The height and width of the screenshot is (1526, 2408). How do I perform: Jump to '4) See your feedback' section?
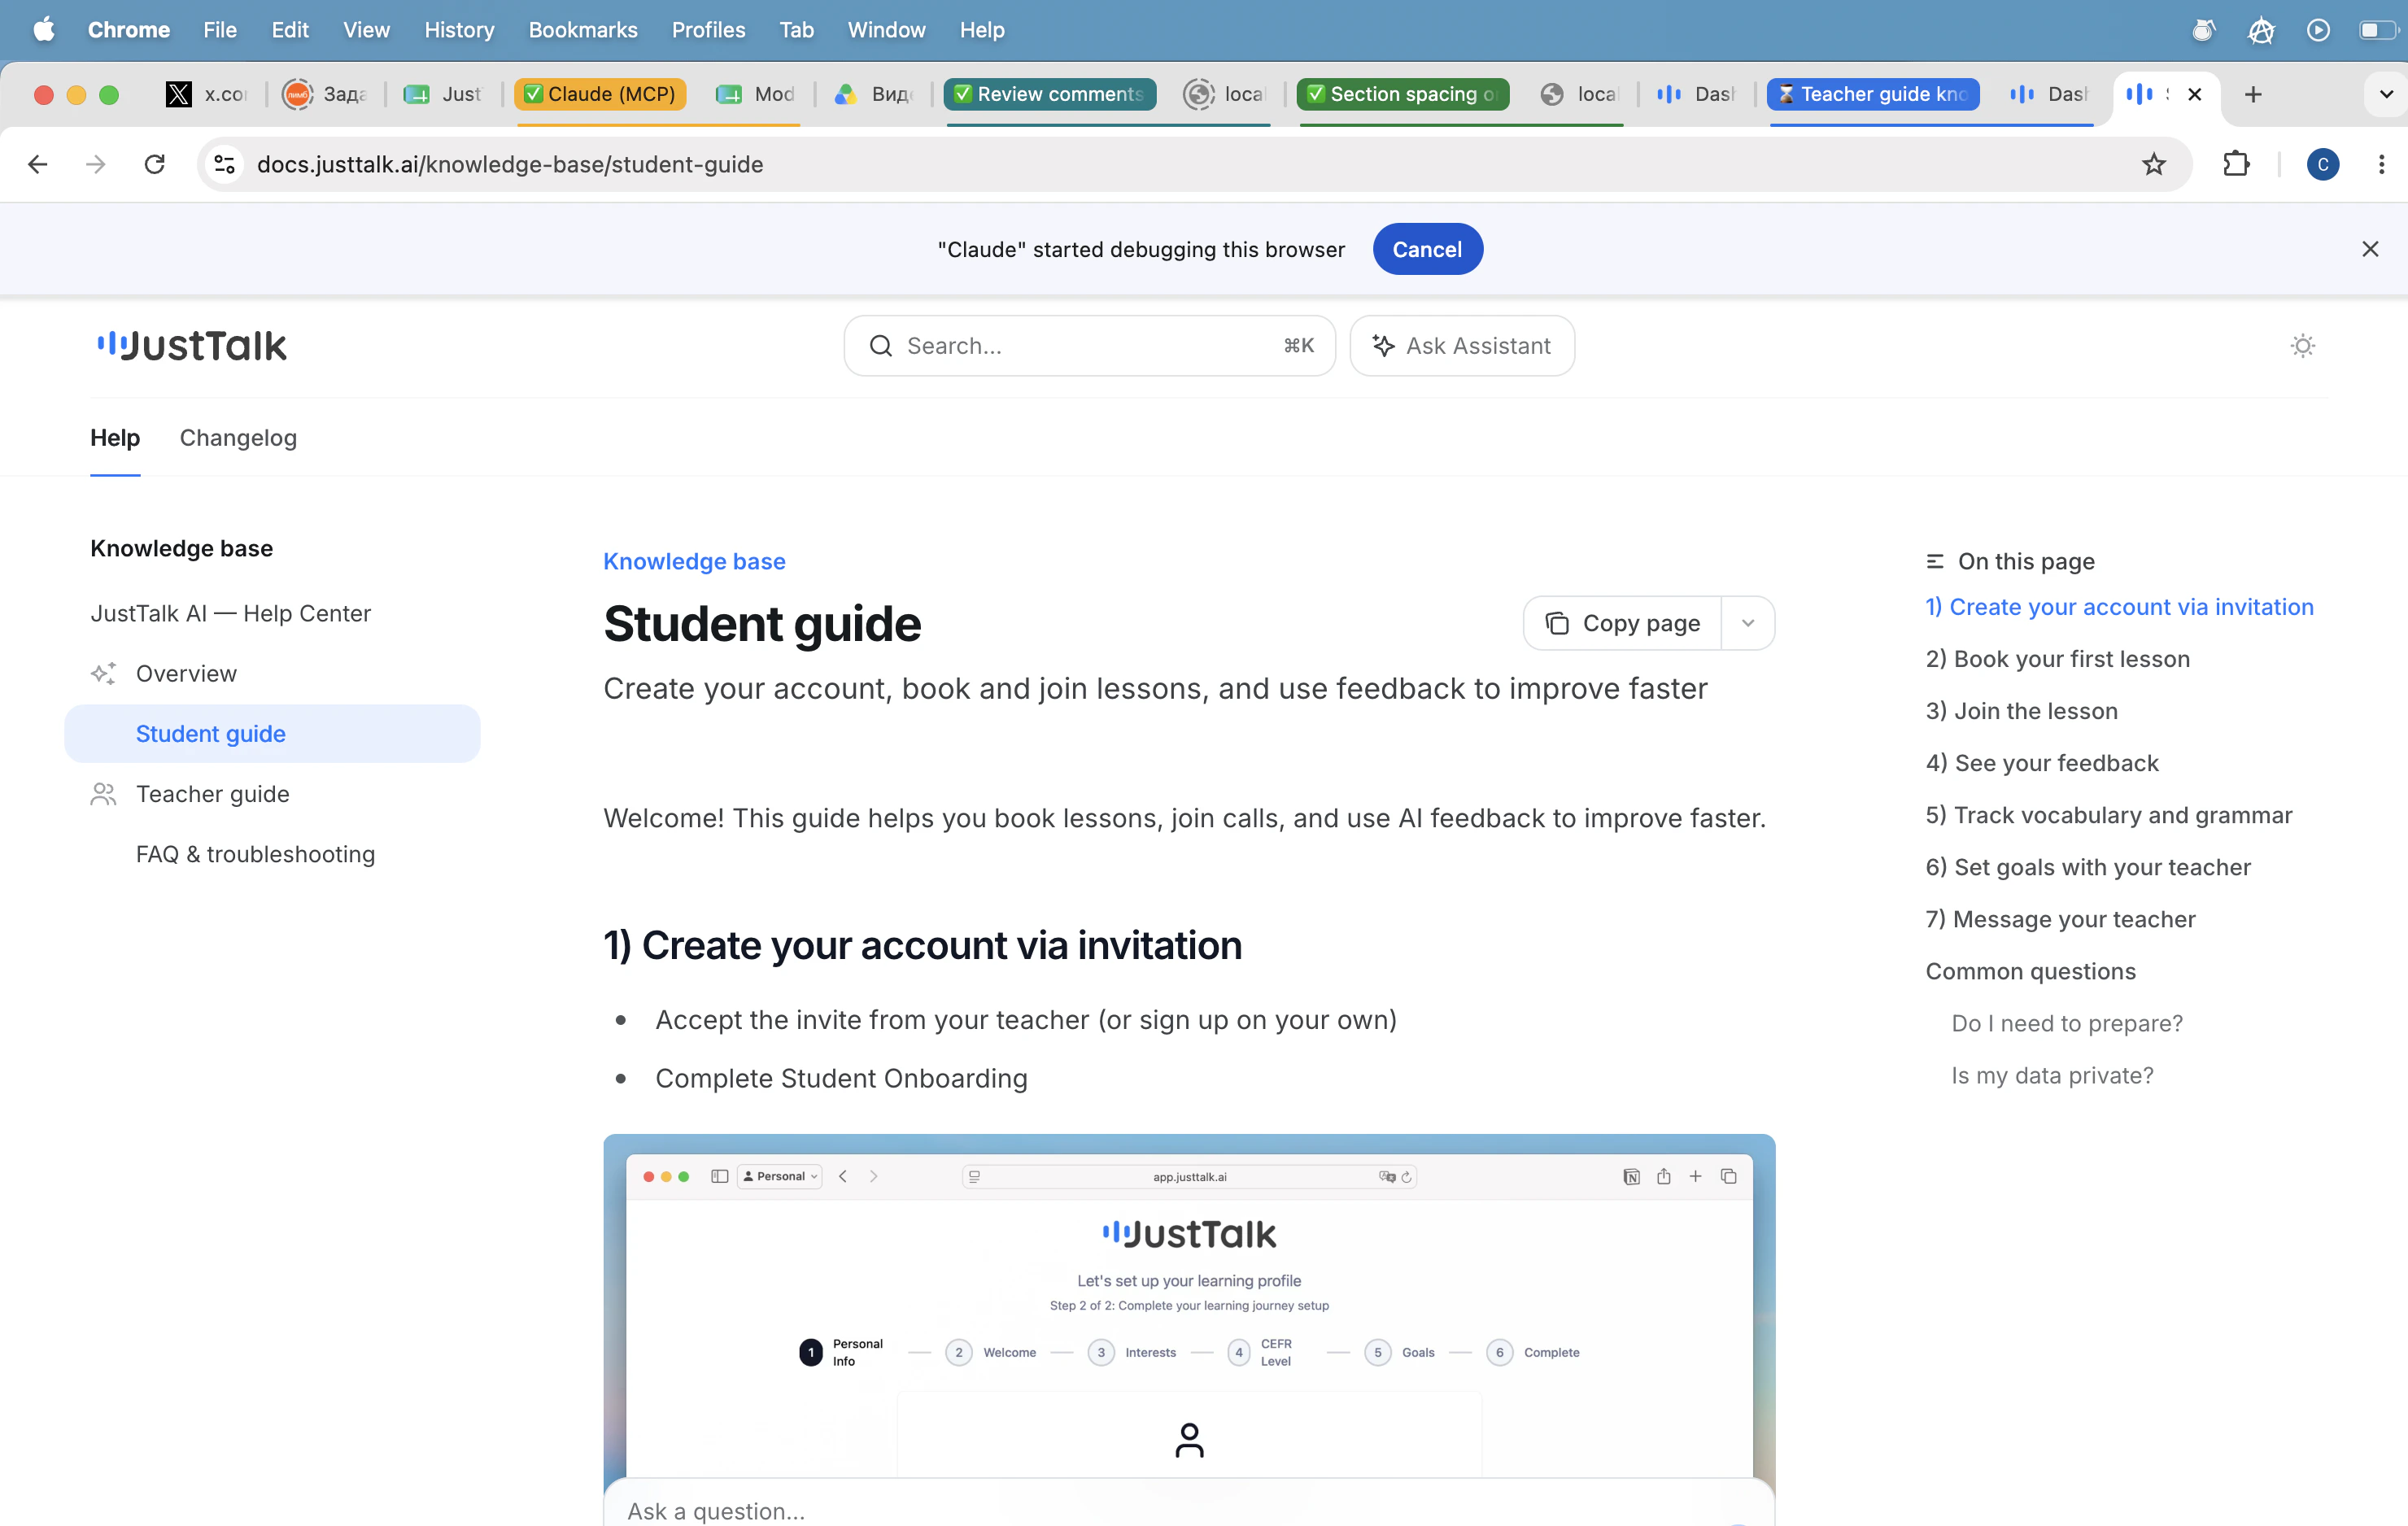tap(2042, 763)
